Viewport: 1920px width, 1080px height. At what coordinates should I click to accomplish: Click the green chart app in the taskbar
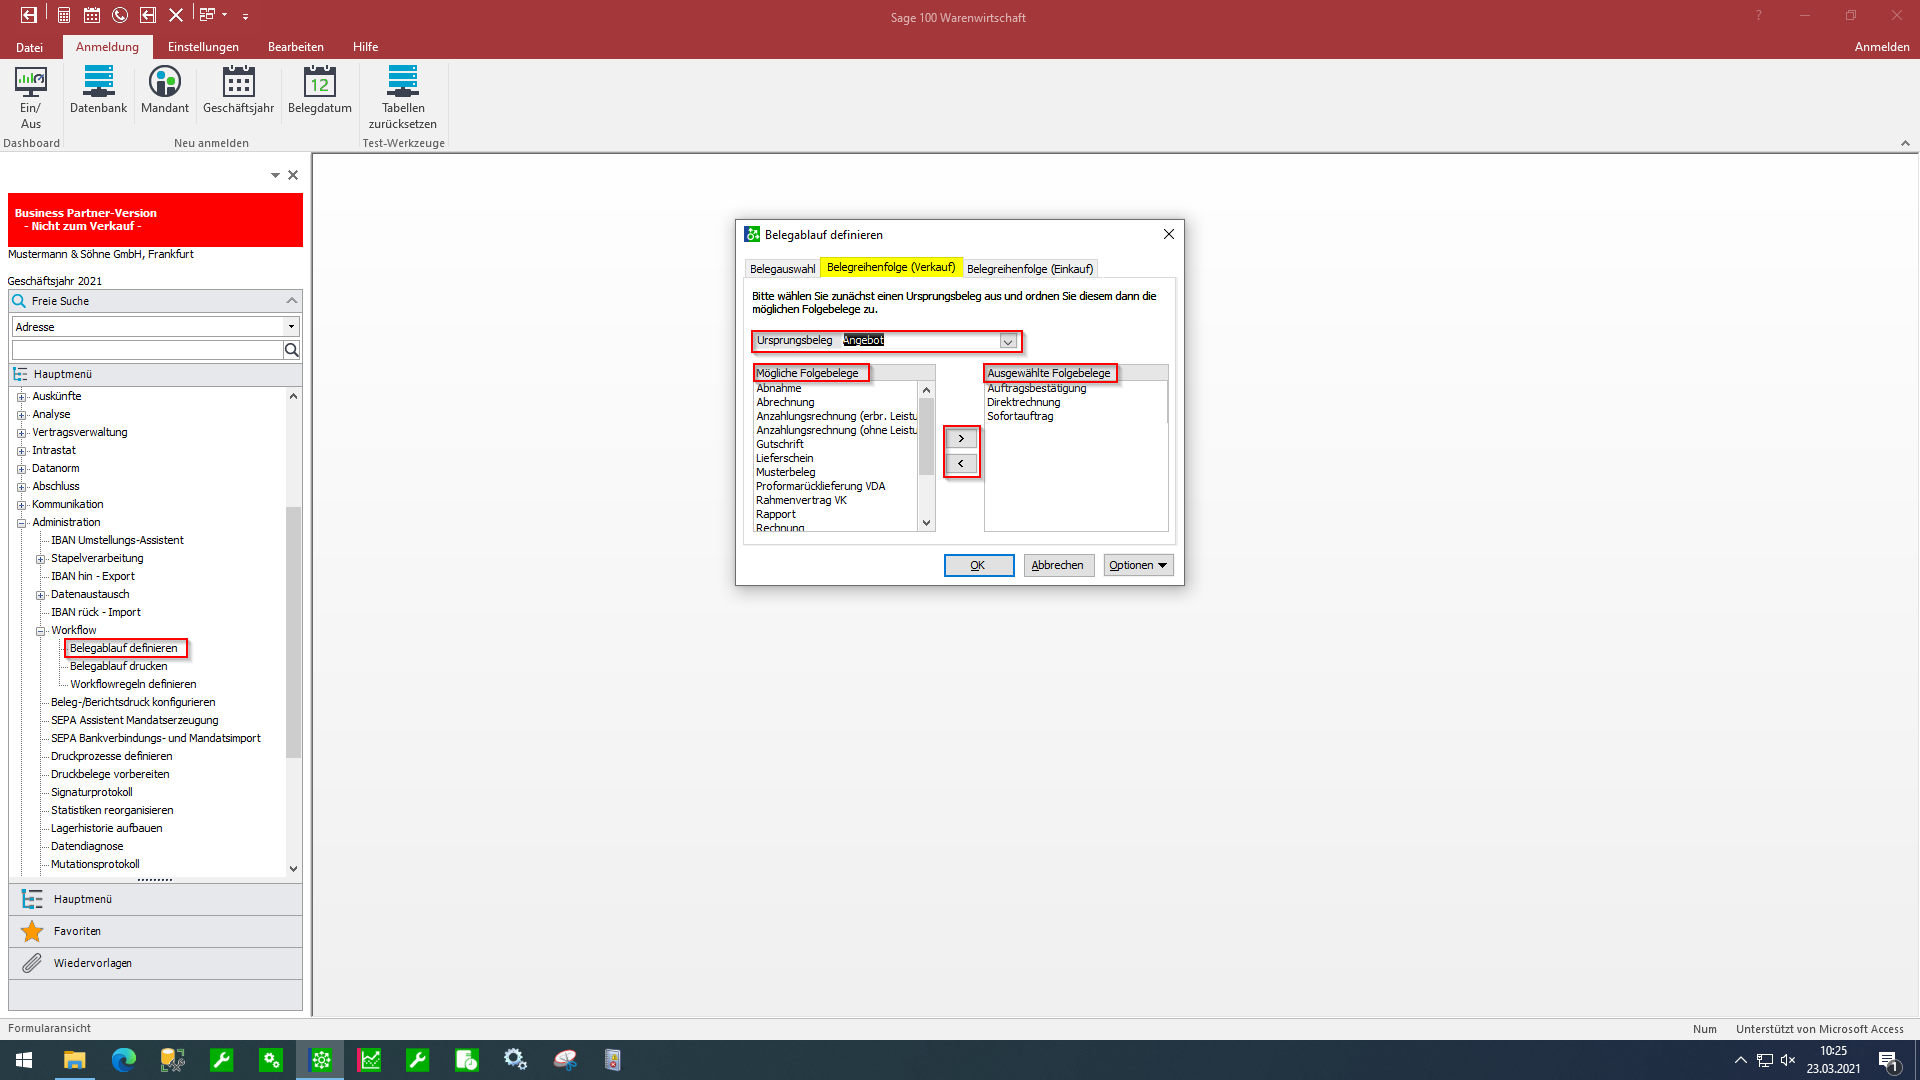369,1060
